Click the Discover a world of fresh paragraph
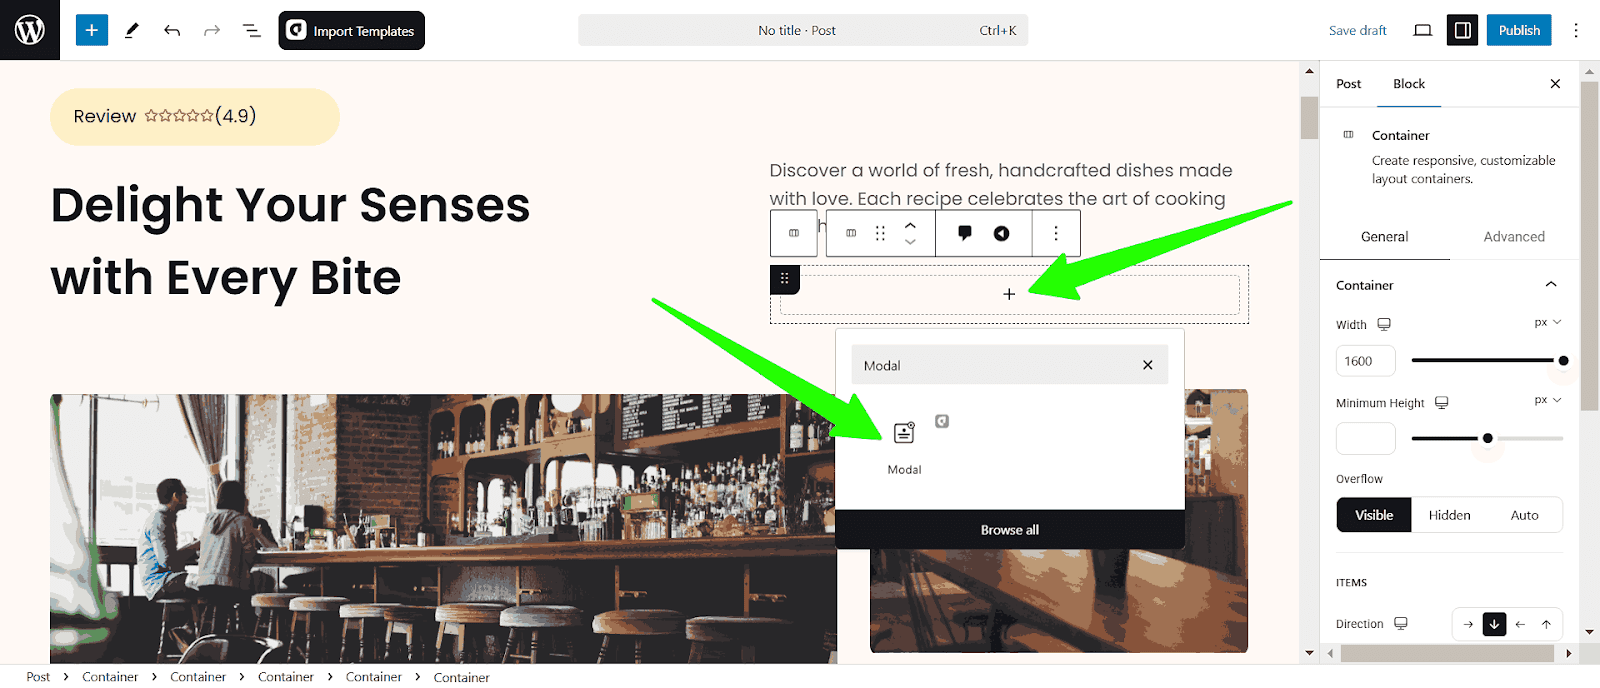The image size is (1600, 688). 1001,184
